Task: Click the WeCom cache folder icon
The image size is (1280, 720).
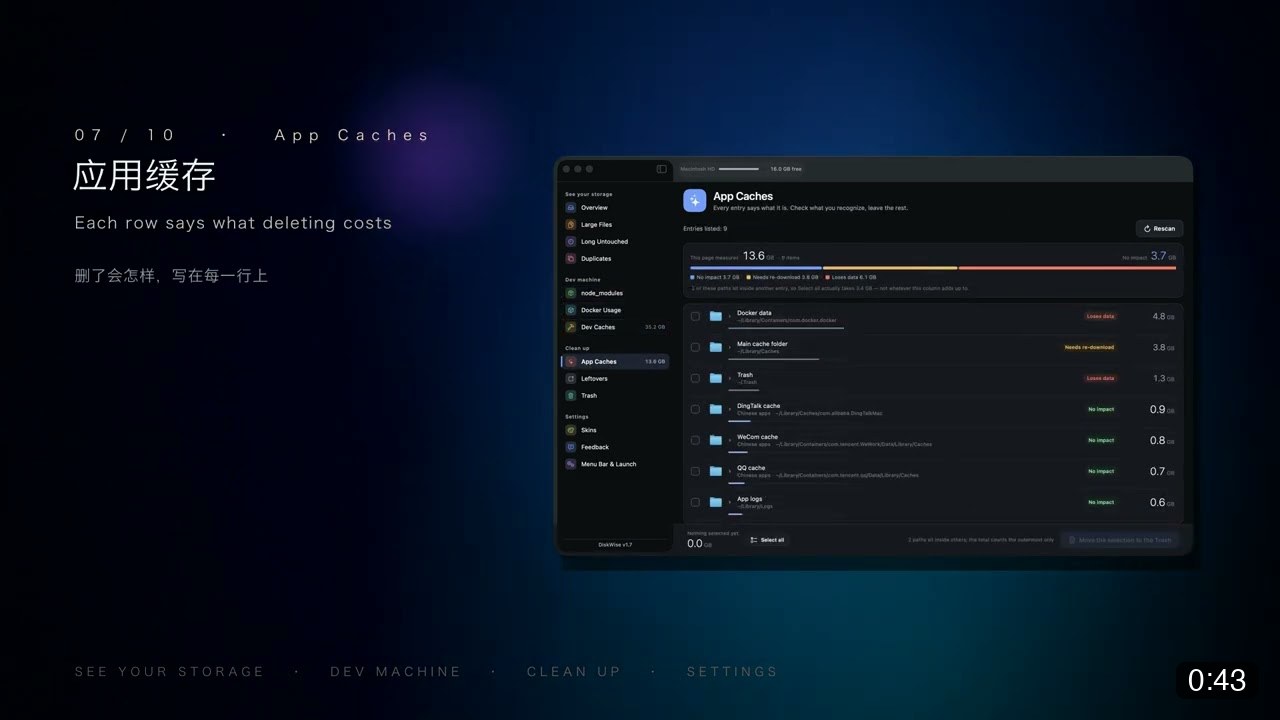Action: click(x=716, y=440)
